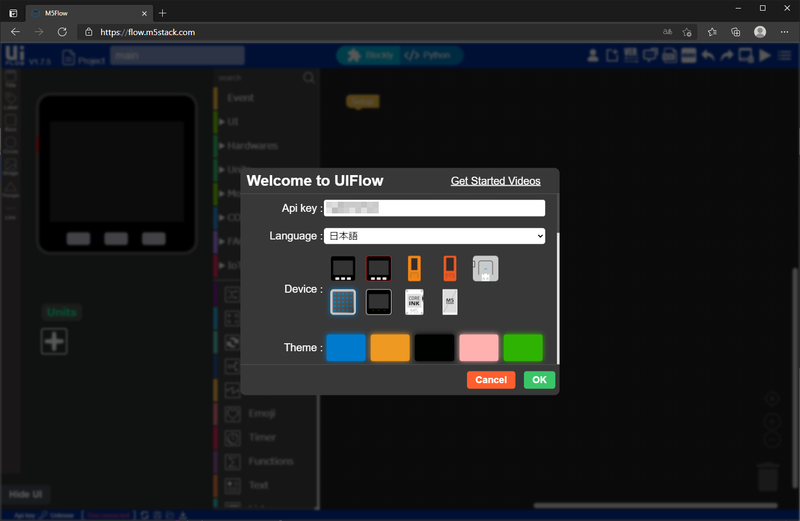
Task: Click the browser refresh button
Action: tap(62, 32)
